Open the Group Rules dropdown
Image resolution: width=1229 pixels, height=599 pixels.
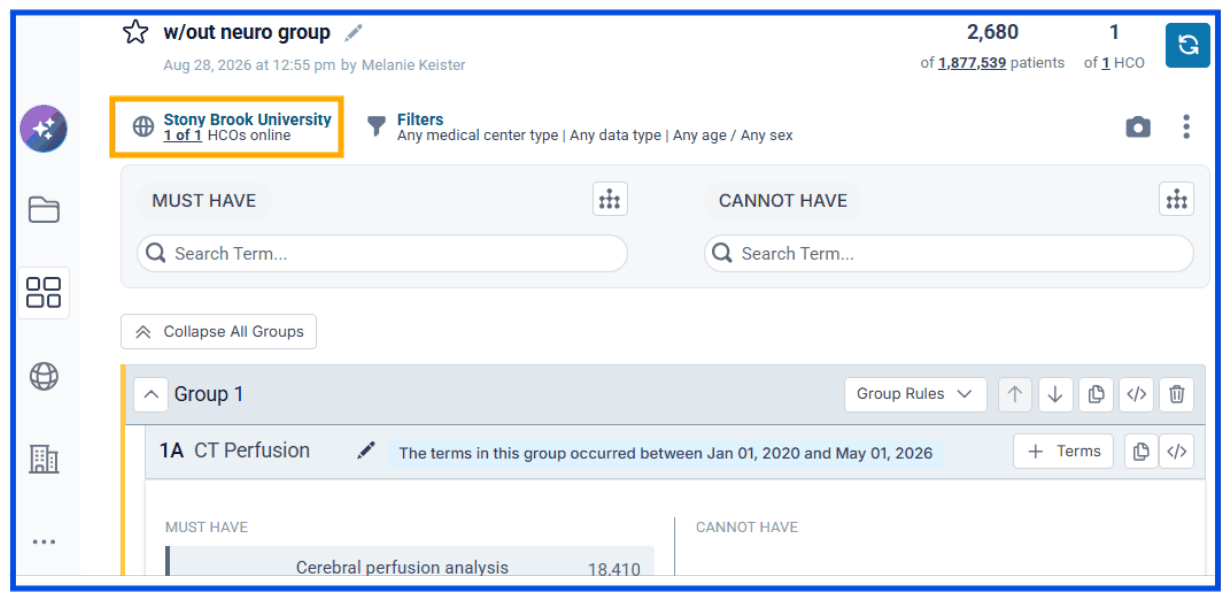pos(915,394)
